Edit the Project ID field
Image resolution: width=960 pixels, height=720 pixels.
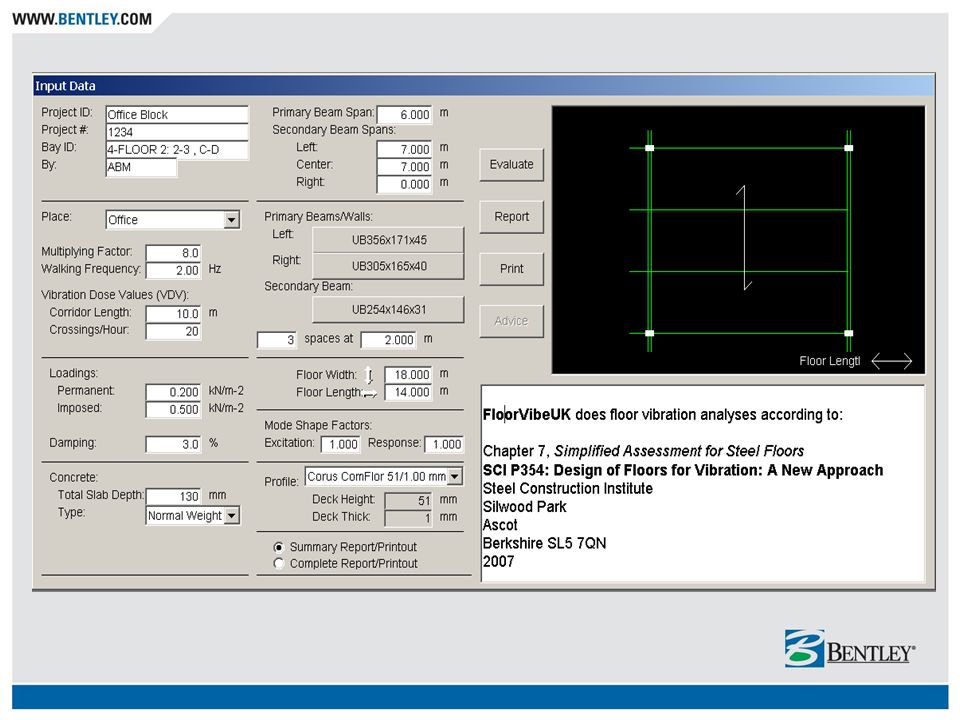pos(177,114)
